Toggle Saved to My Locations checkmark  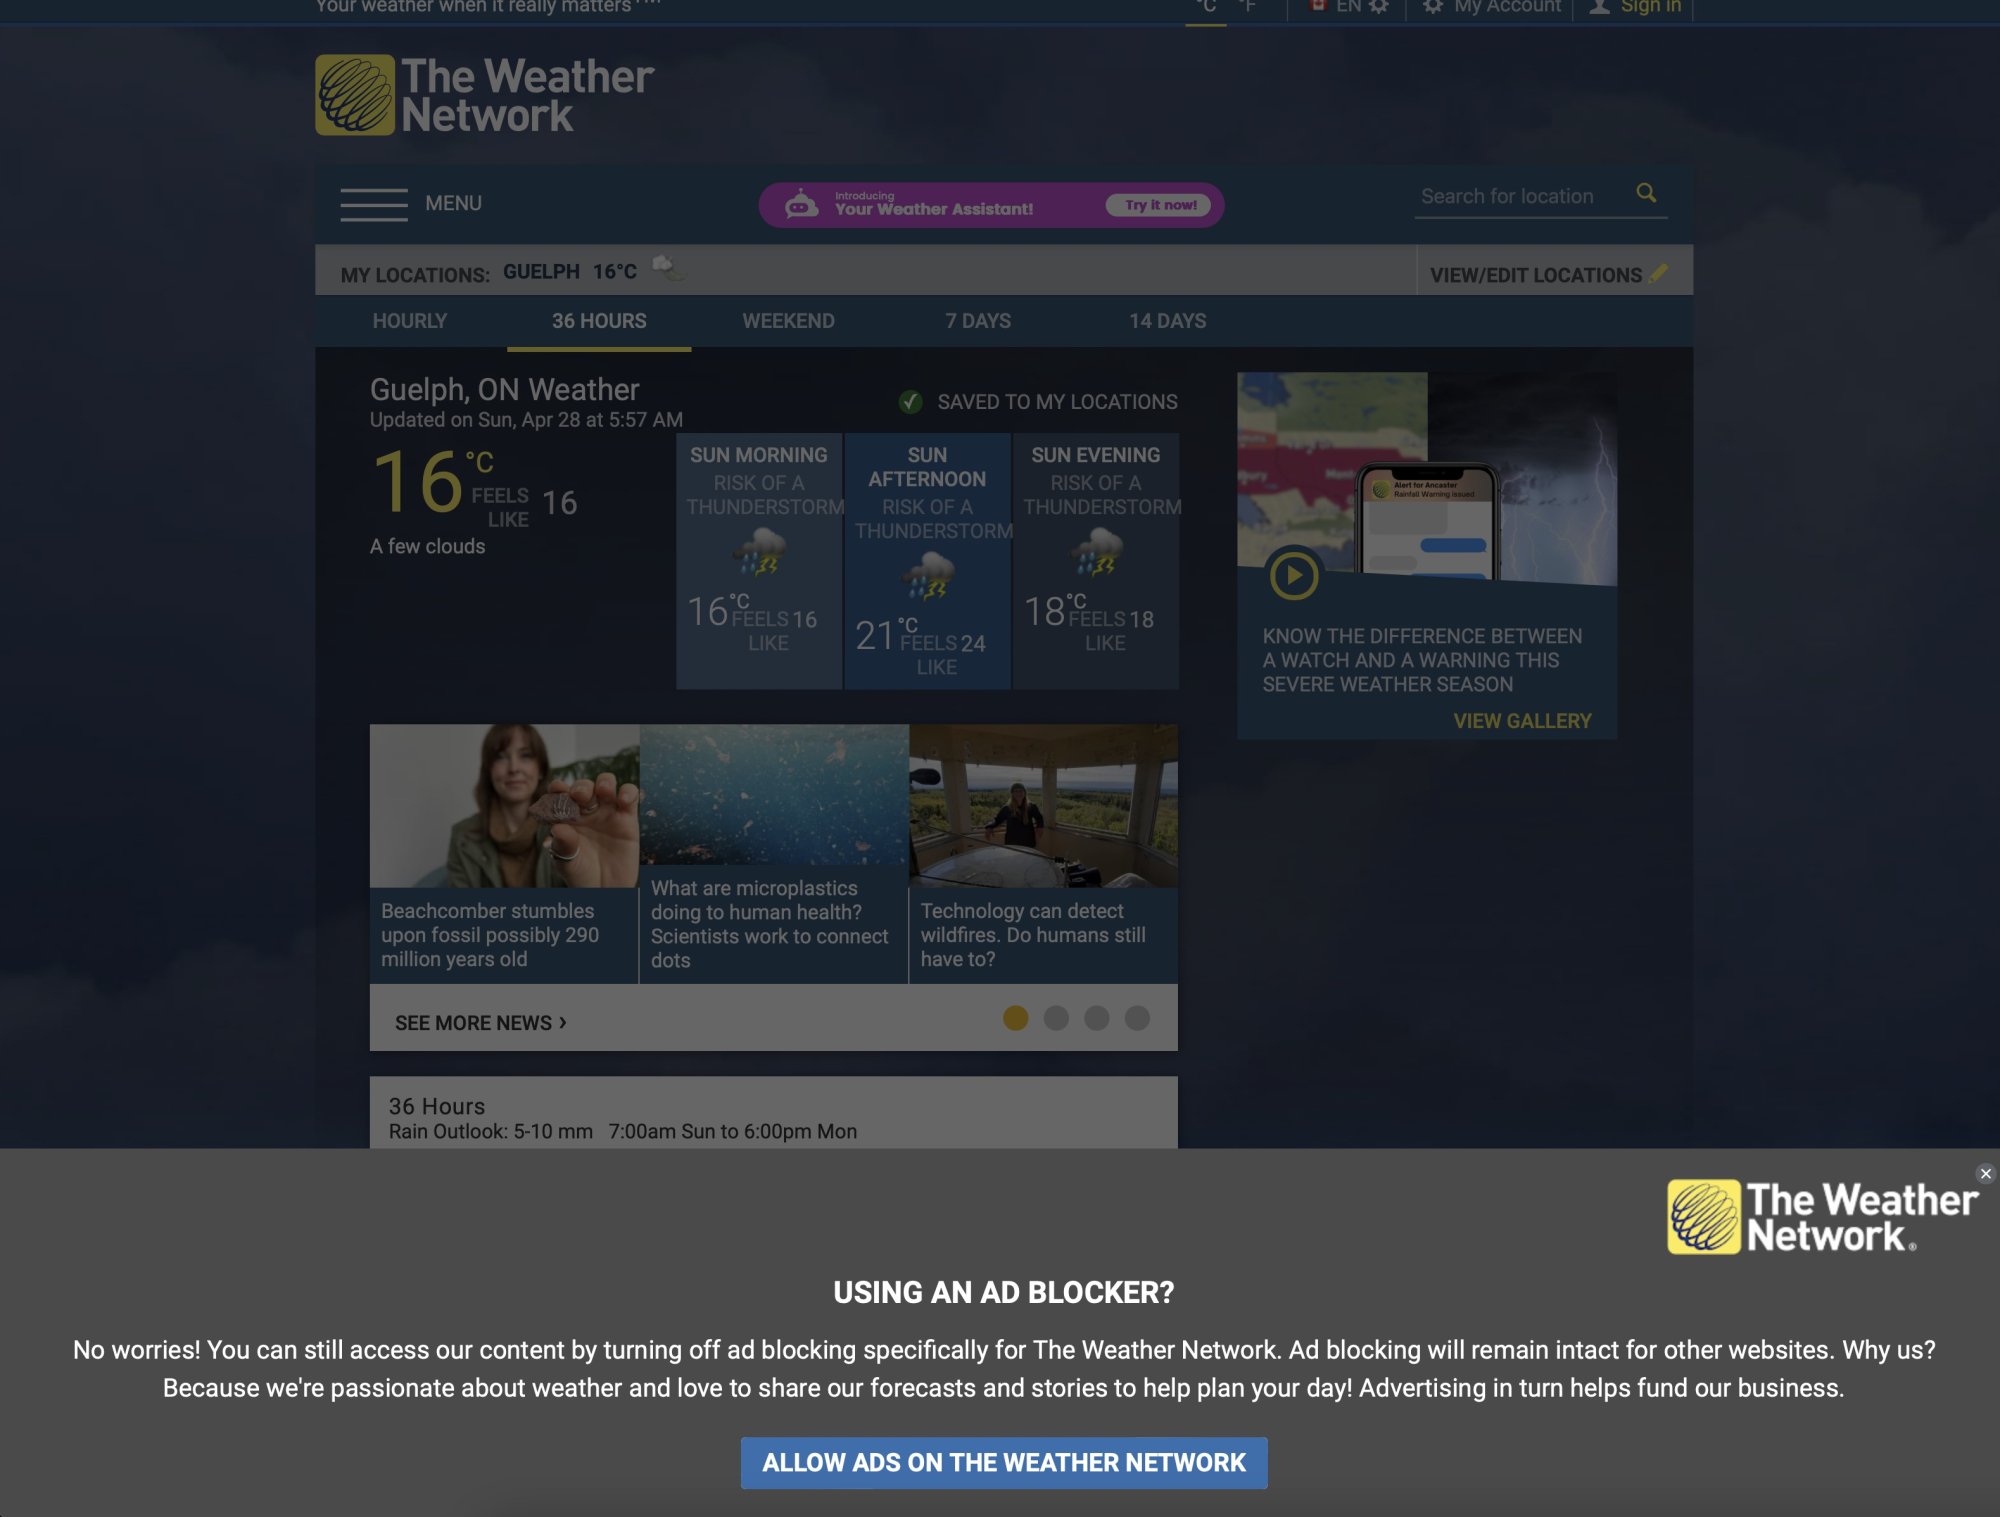point(911,402)
